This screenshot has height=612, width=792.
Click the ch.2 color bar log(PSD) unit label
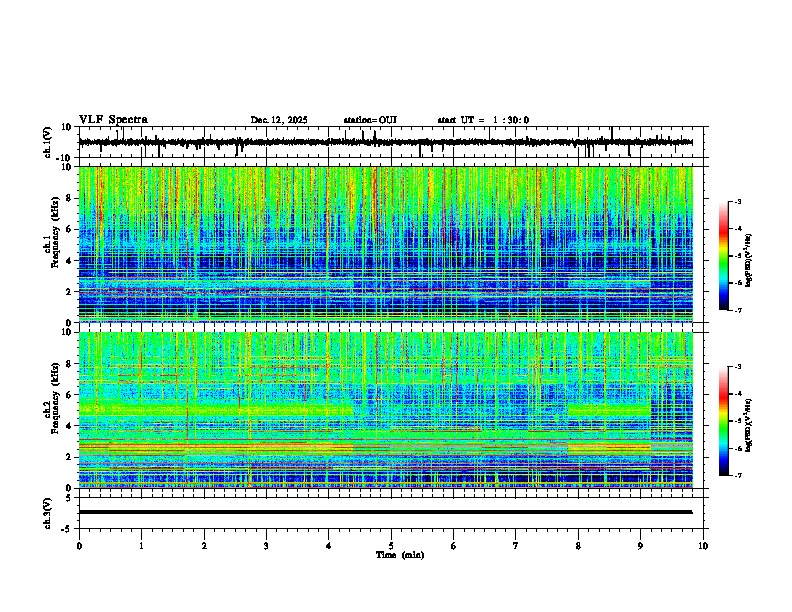749,425
